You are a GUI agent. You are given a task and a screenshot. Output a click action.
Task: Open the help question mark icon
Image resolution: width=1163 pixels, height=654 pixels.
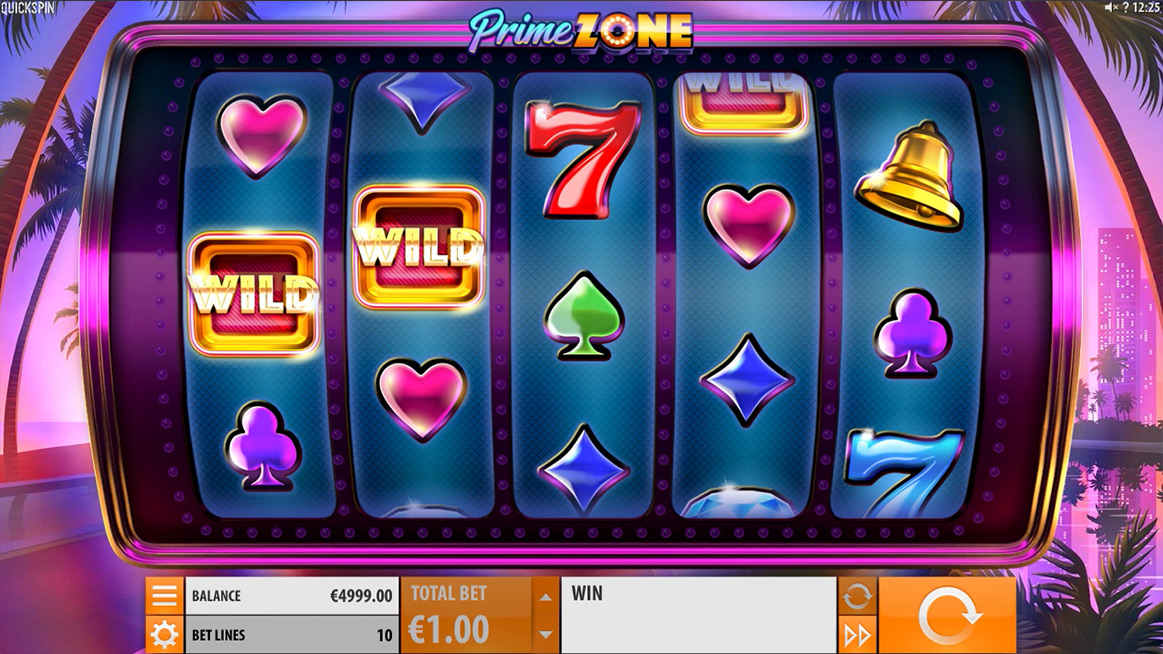click(x=1125, y=7)
